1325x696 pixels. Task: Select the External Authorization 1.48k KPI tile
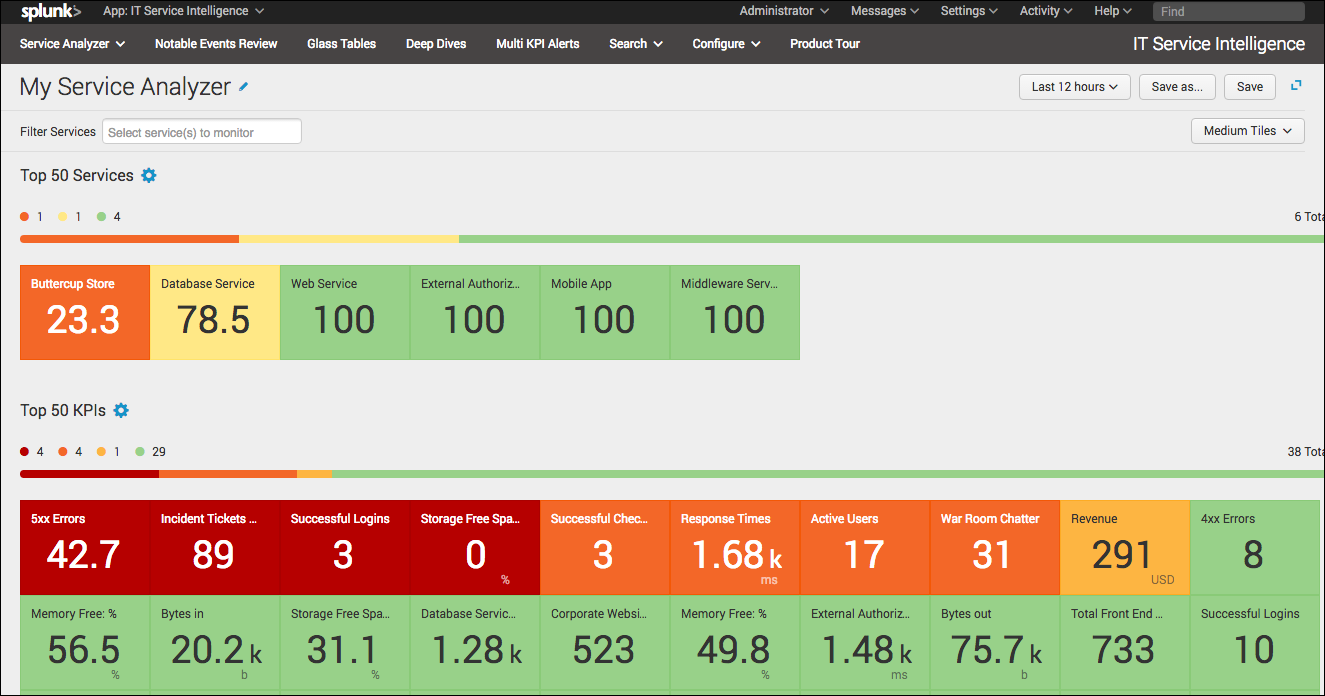865,642
